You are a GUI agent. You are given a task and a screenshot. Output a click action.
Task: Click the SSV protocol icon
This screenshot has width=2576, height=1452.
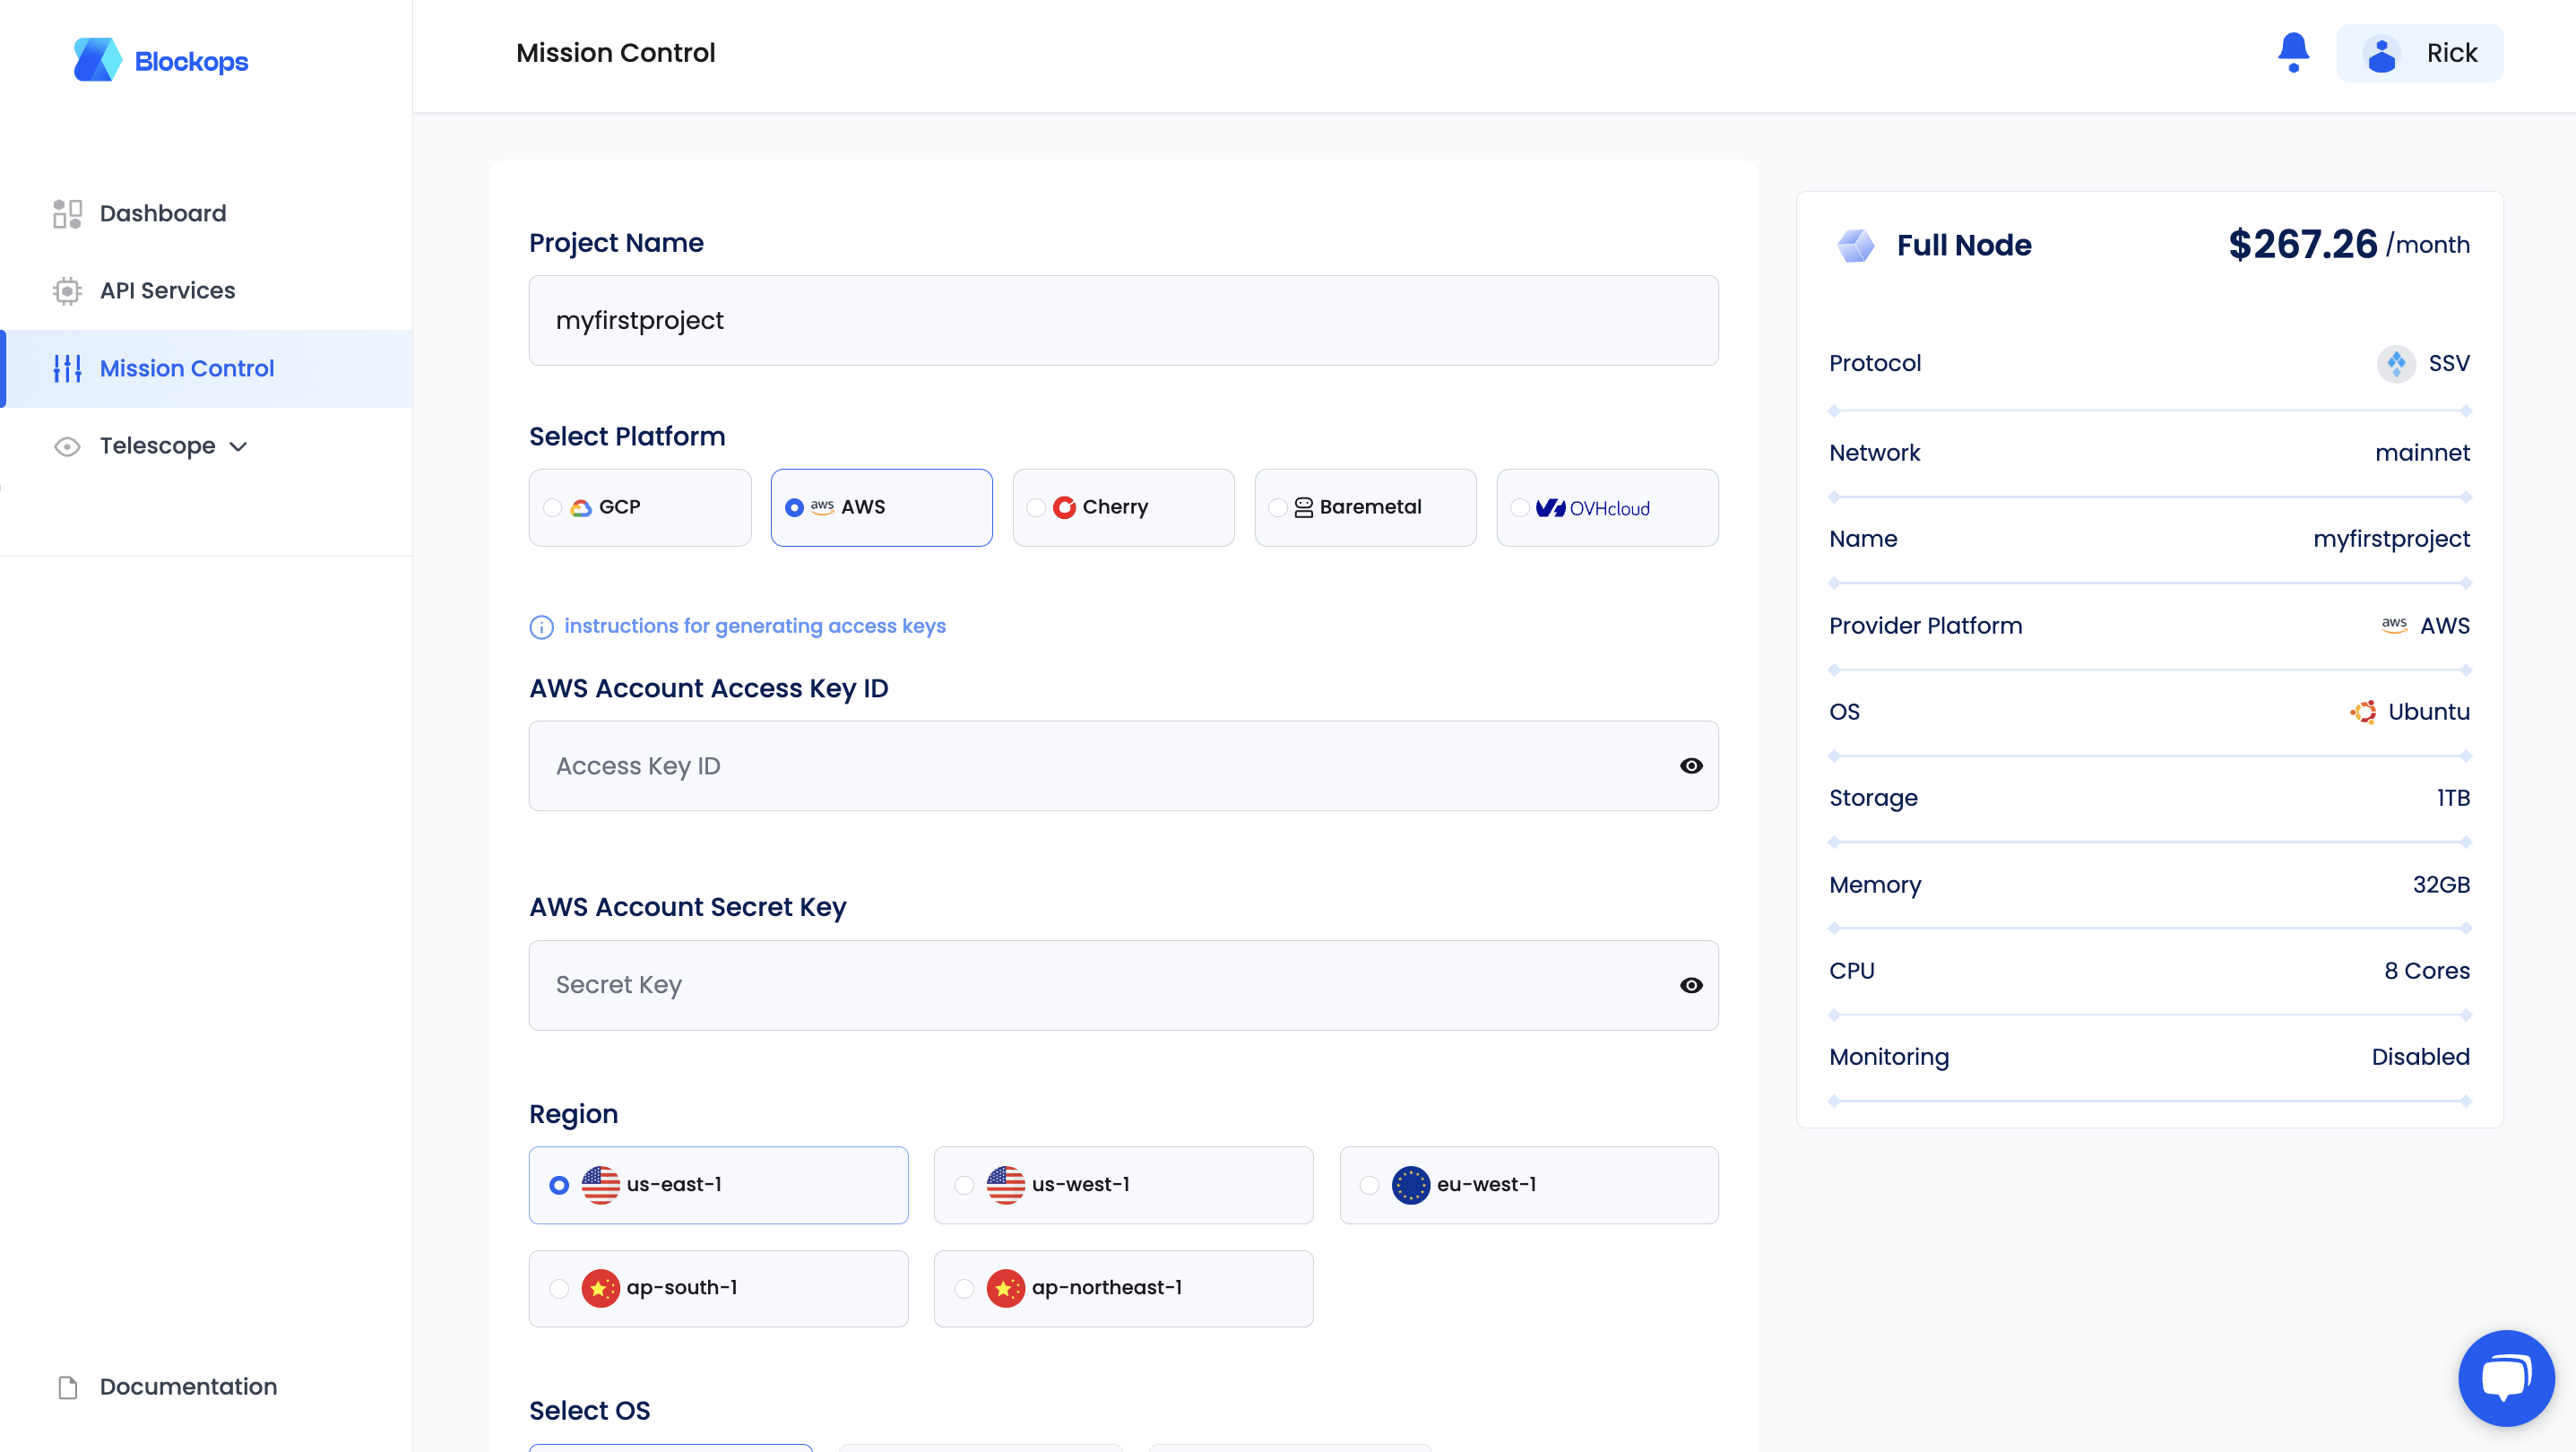coord(2397,363)
